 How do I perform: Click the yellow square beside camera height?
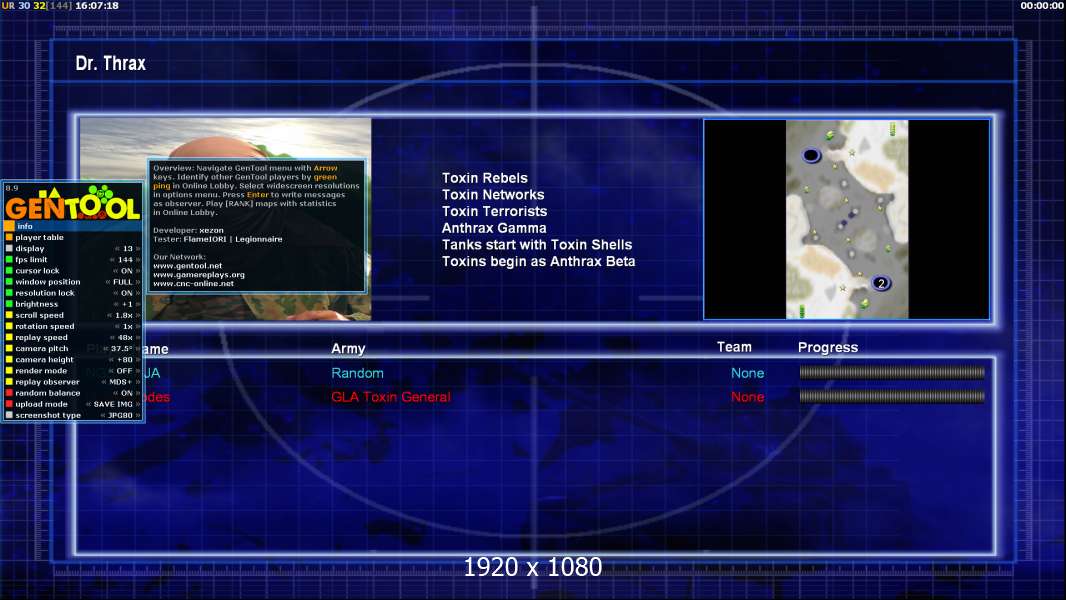tap(9, 359)
